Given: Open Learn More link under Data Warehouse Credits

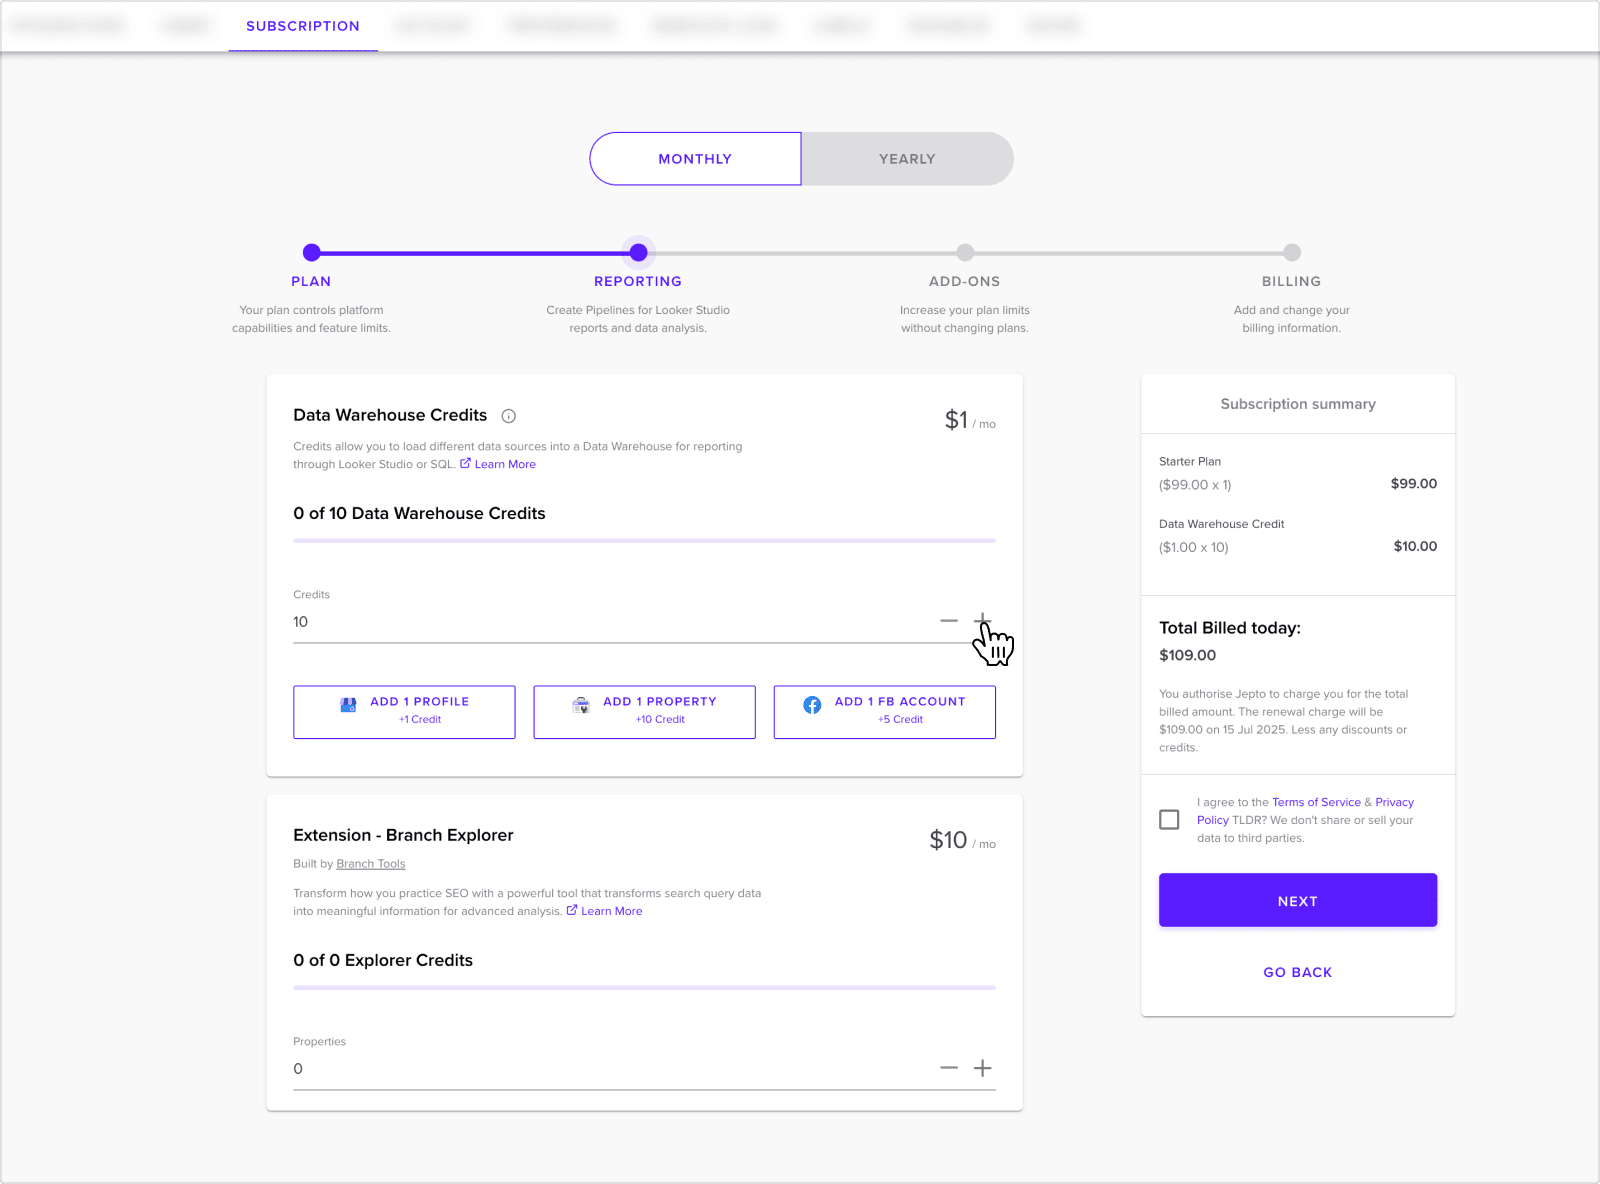Looking at the screenshot, I should (505, 464).
